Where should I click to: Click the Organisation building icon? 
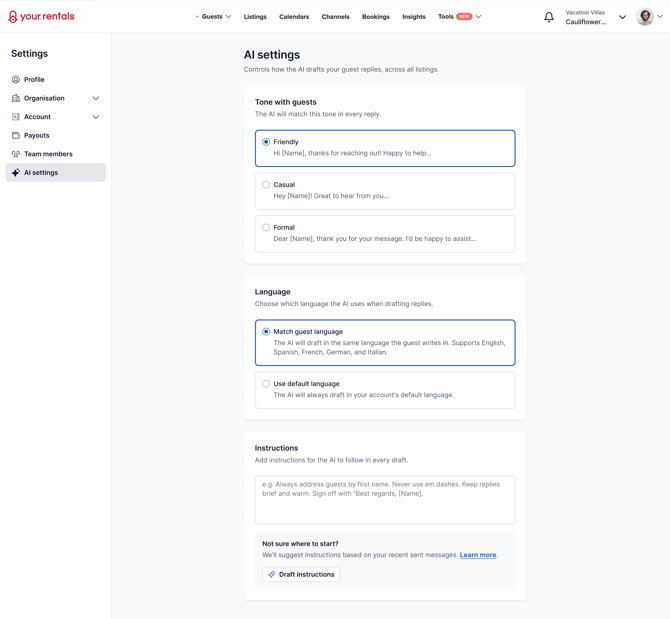tap(16, 98)
